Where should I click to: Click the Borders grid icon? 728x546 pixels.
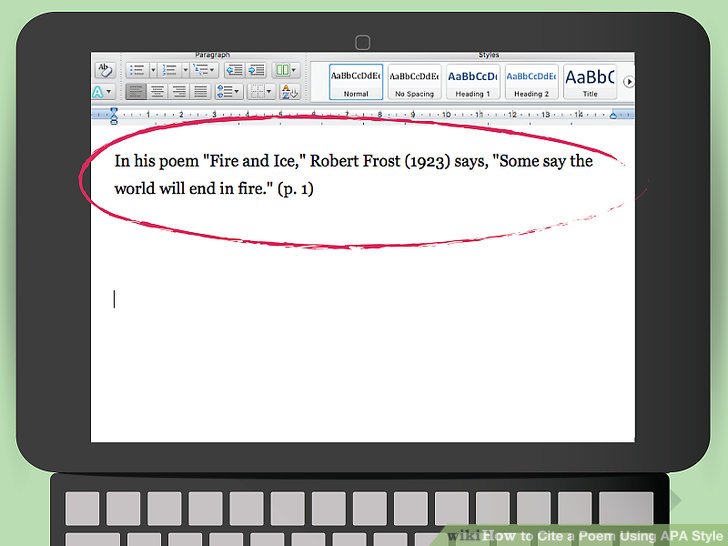257,91
